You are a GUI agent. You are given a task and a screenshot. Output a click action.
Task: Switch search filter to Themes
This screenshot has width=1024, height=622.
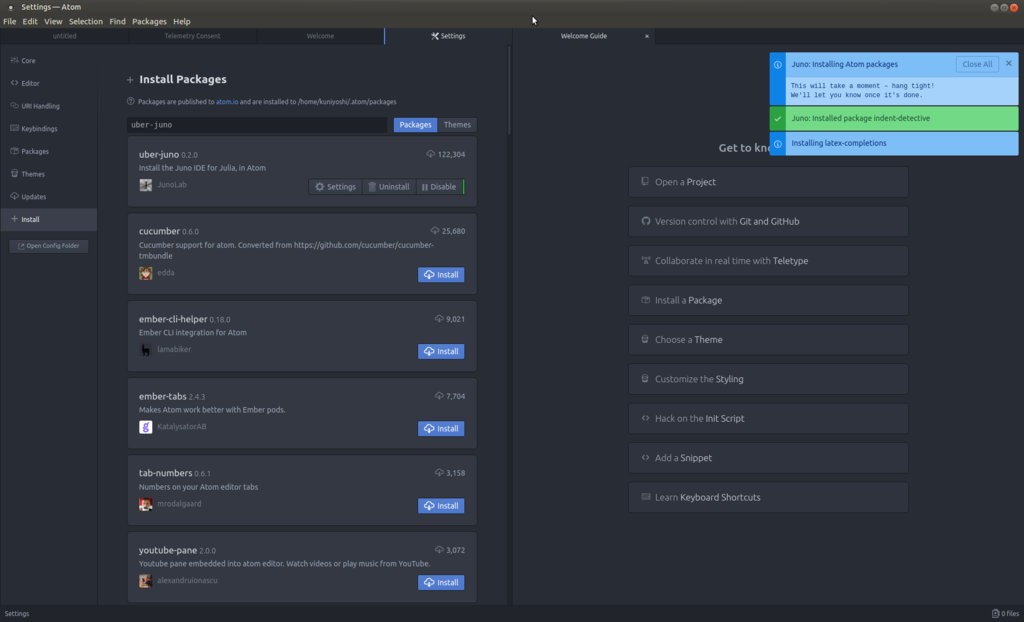[x=456, y=124]
